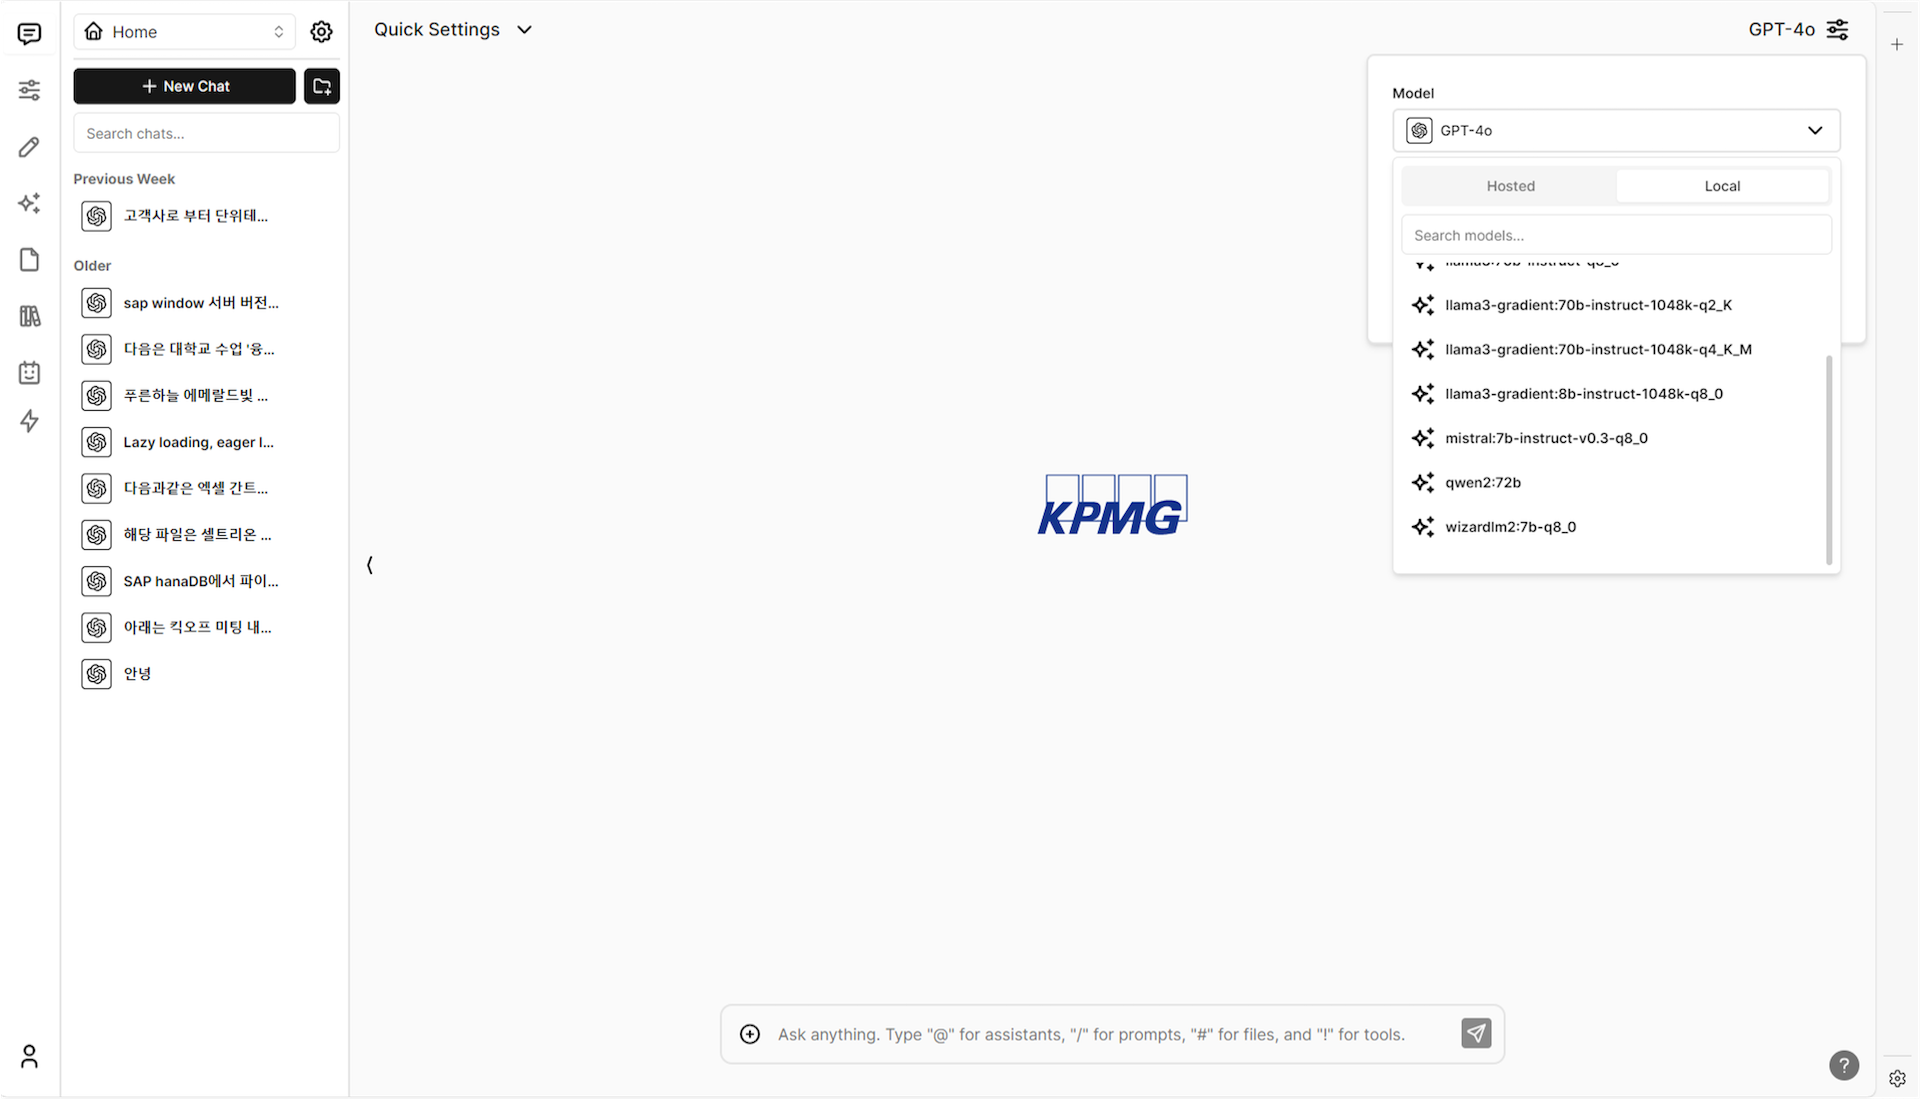The height and width of the screenshot is (1100, 1920).
Task: Select the qwen2:72b model
Action: [1483, 482]
